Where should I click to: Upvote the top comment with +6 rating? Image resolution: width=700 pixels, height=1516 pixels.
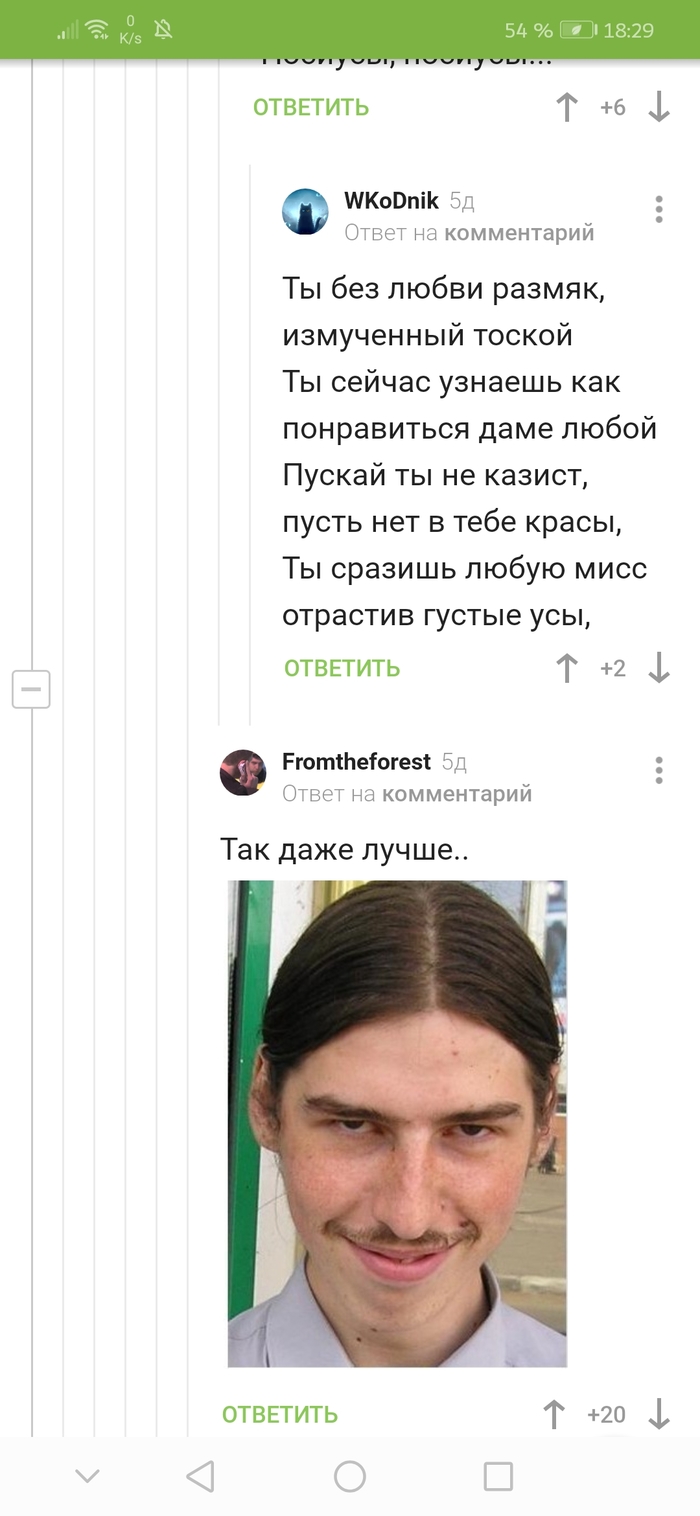click(x=567, y=107)
